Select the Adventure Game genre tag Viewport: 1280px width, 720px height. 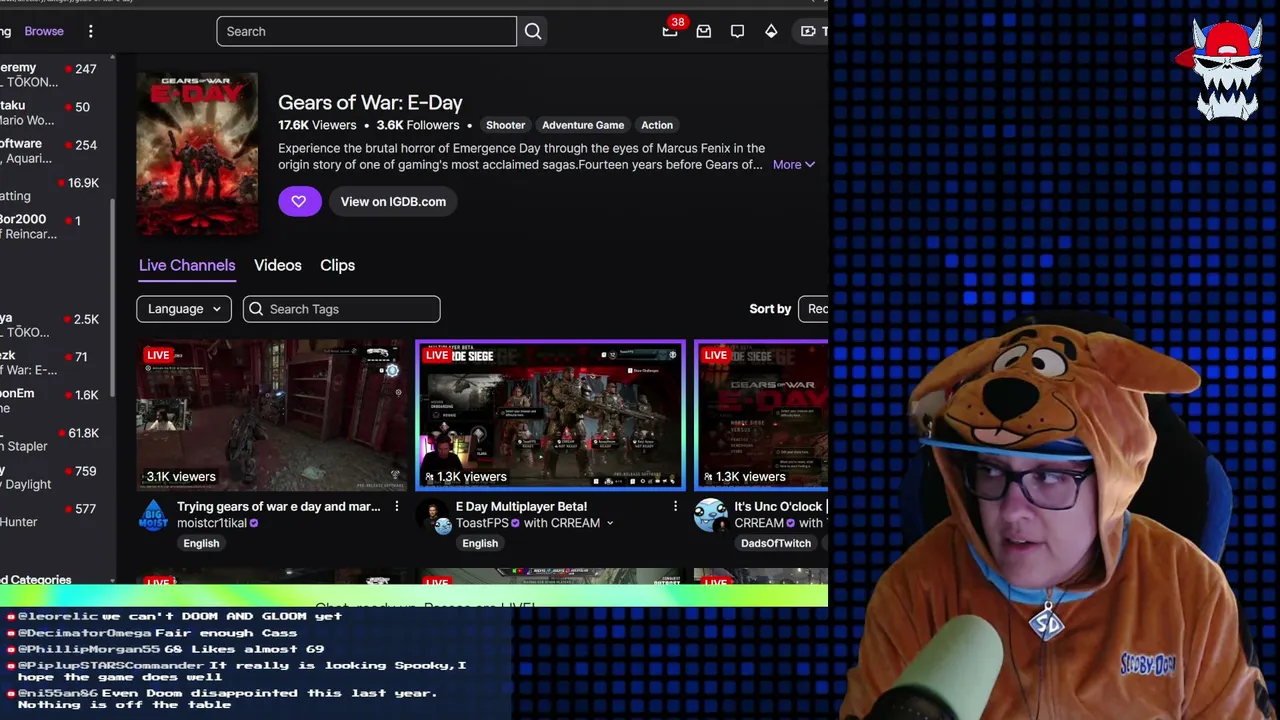pos(583,125)
